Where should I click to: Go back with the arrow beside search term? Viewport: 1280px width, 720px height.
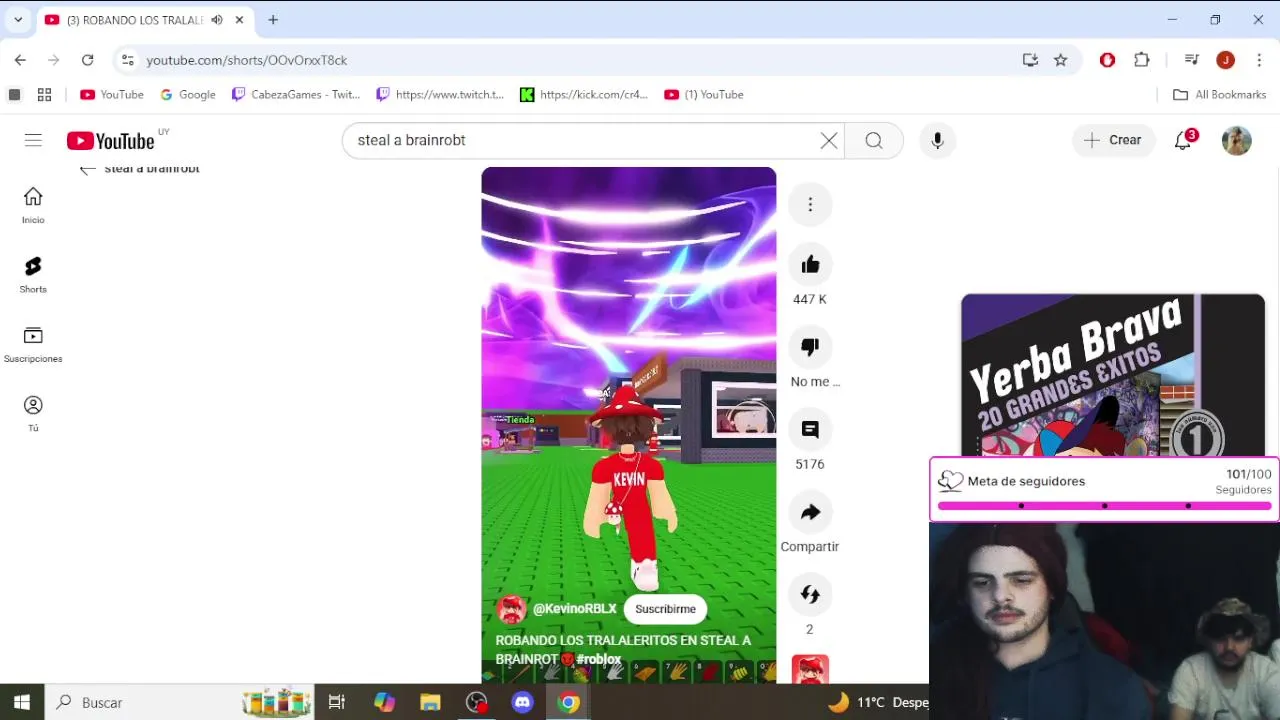[87, 169]
